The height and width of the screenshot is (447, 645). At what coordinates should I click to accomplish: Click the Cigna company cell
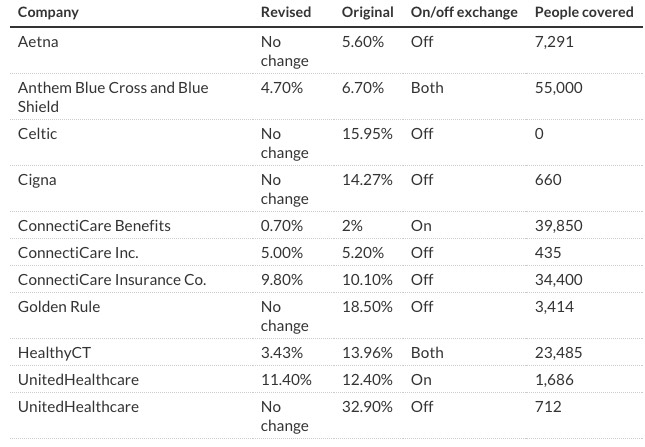pos(38,180)
